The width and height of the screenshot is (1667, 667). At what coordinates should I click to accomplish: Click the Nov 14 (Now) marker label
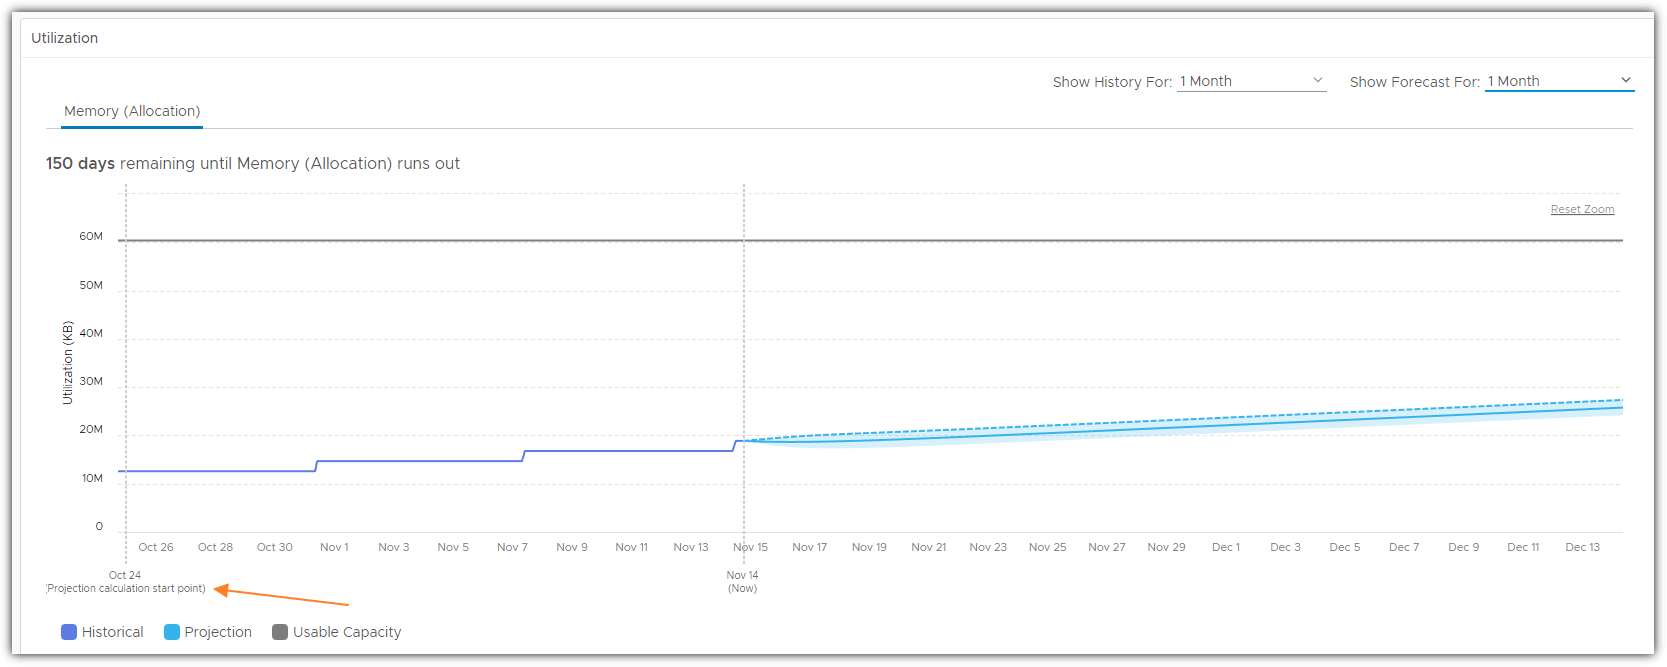click(x=742, y=581)
